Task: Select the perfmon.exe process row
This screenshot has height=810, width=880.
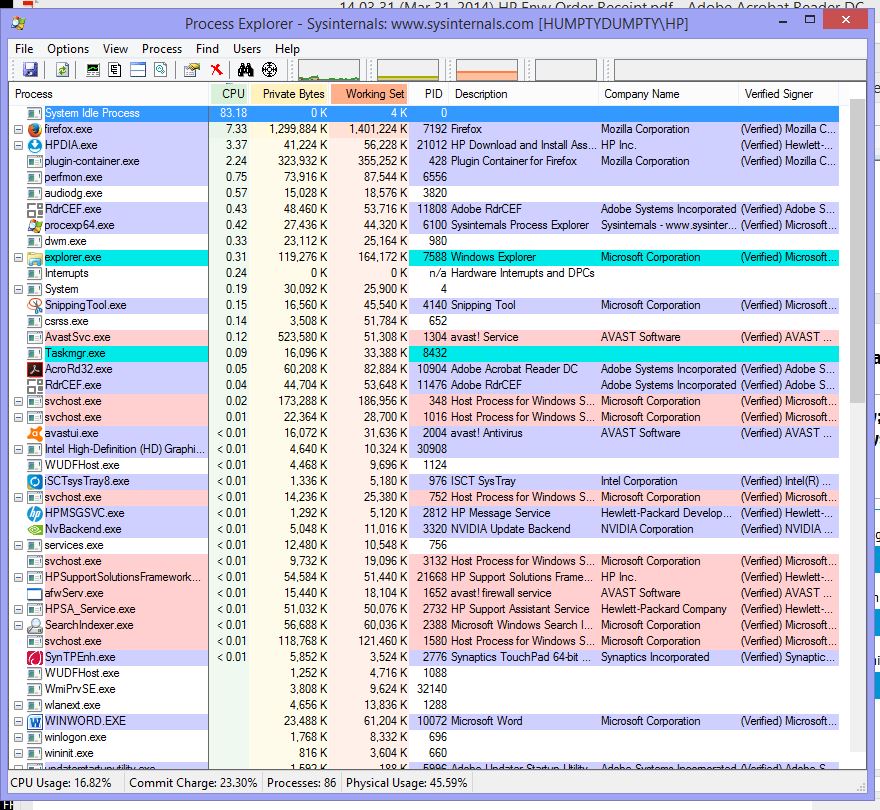Action: pos(425,177)
